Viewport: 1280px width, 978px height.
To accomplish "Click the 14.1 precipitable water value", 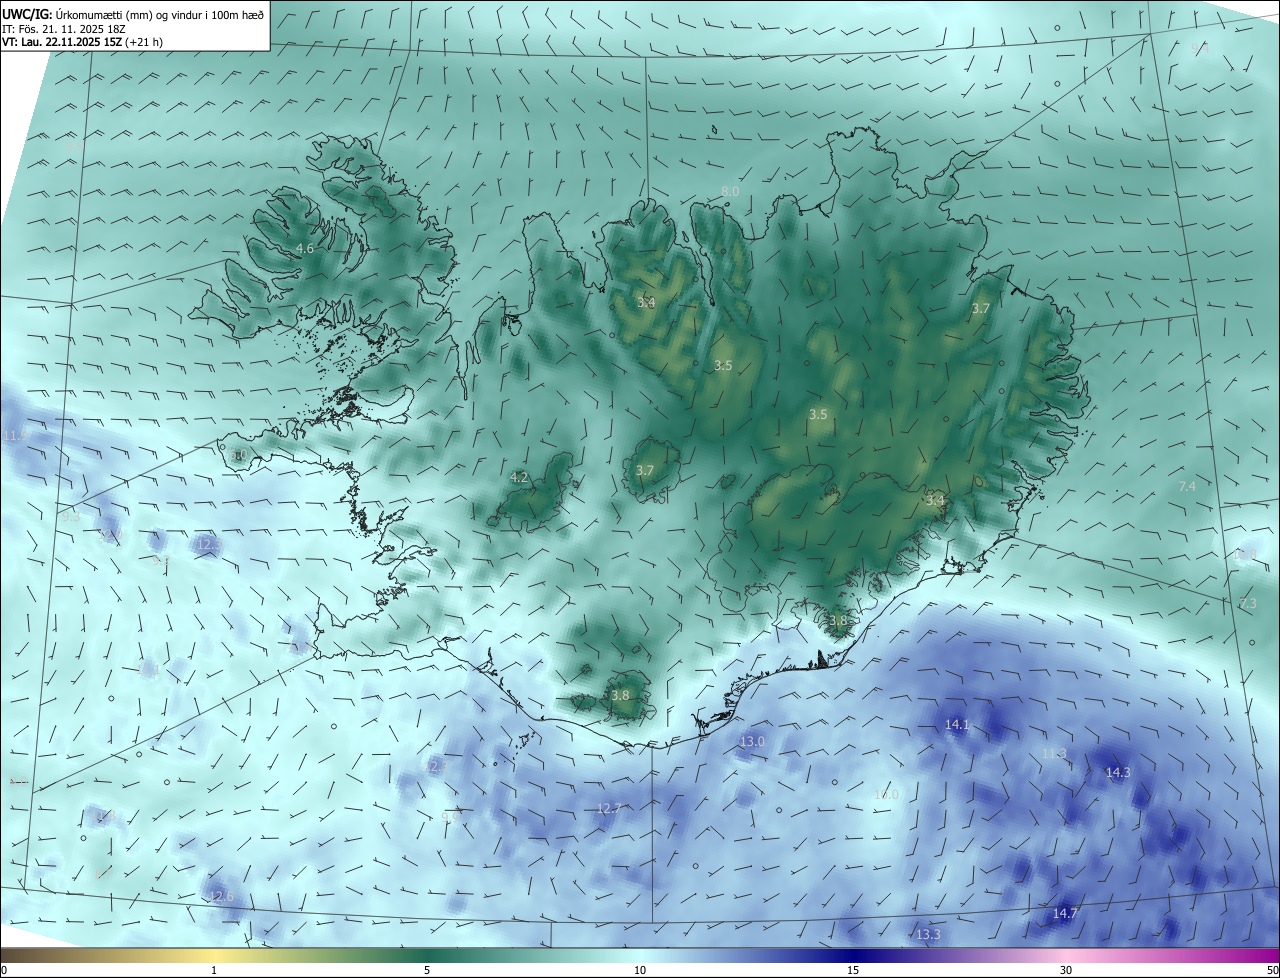I will pos(957,724).
